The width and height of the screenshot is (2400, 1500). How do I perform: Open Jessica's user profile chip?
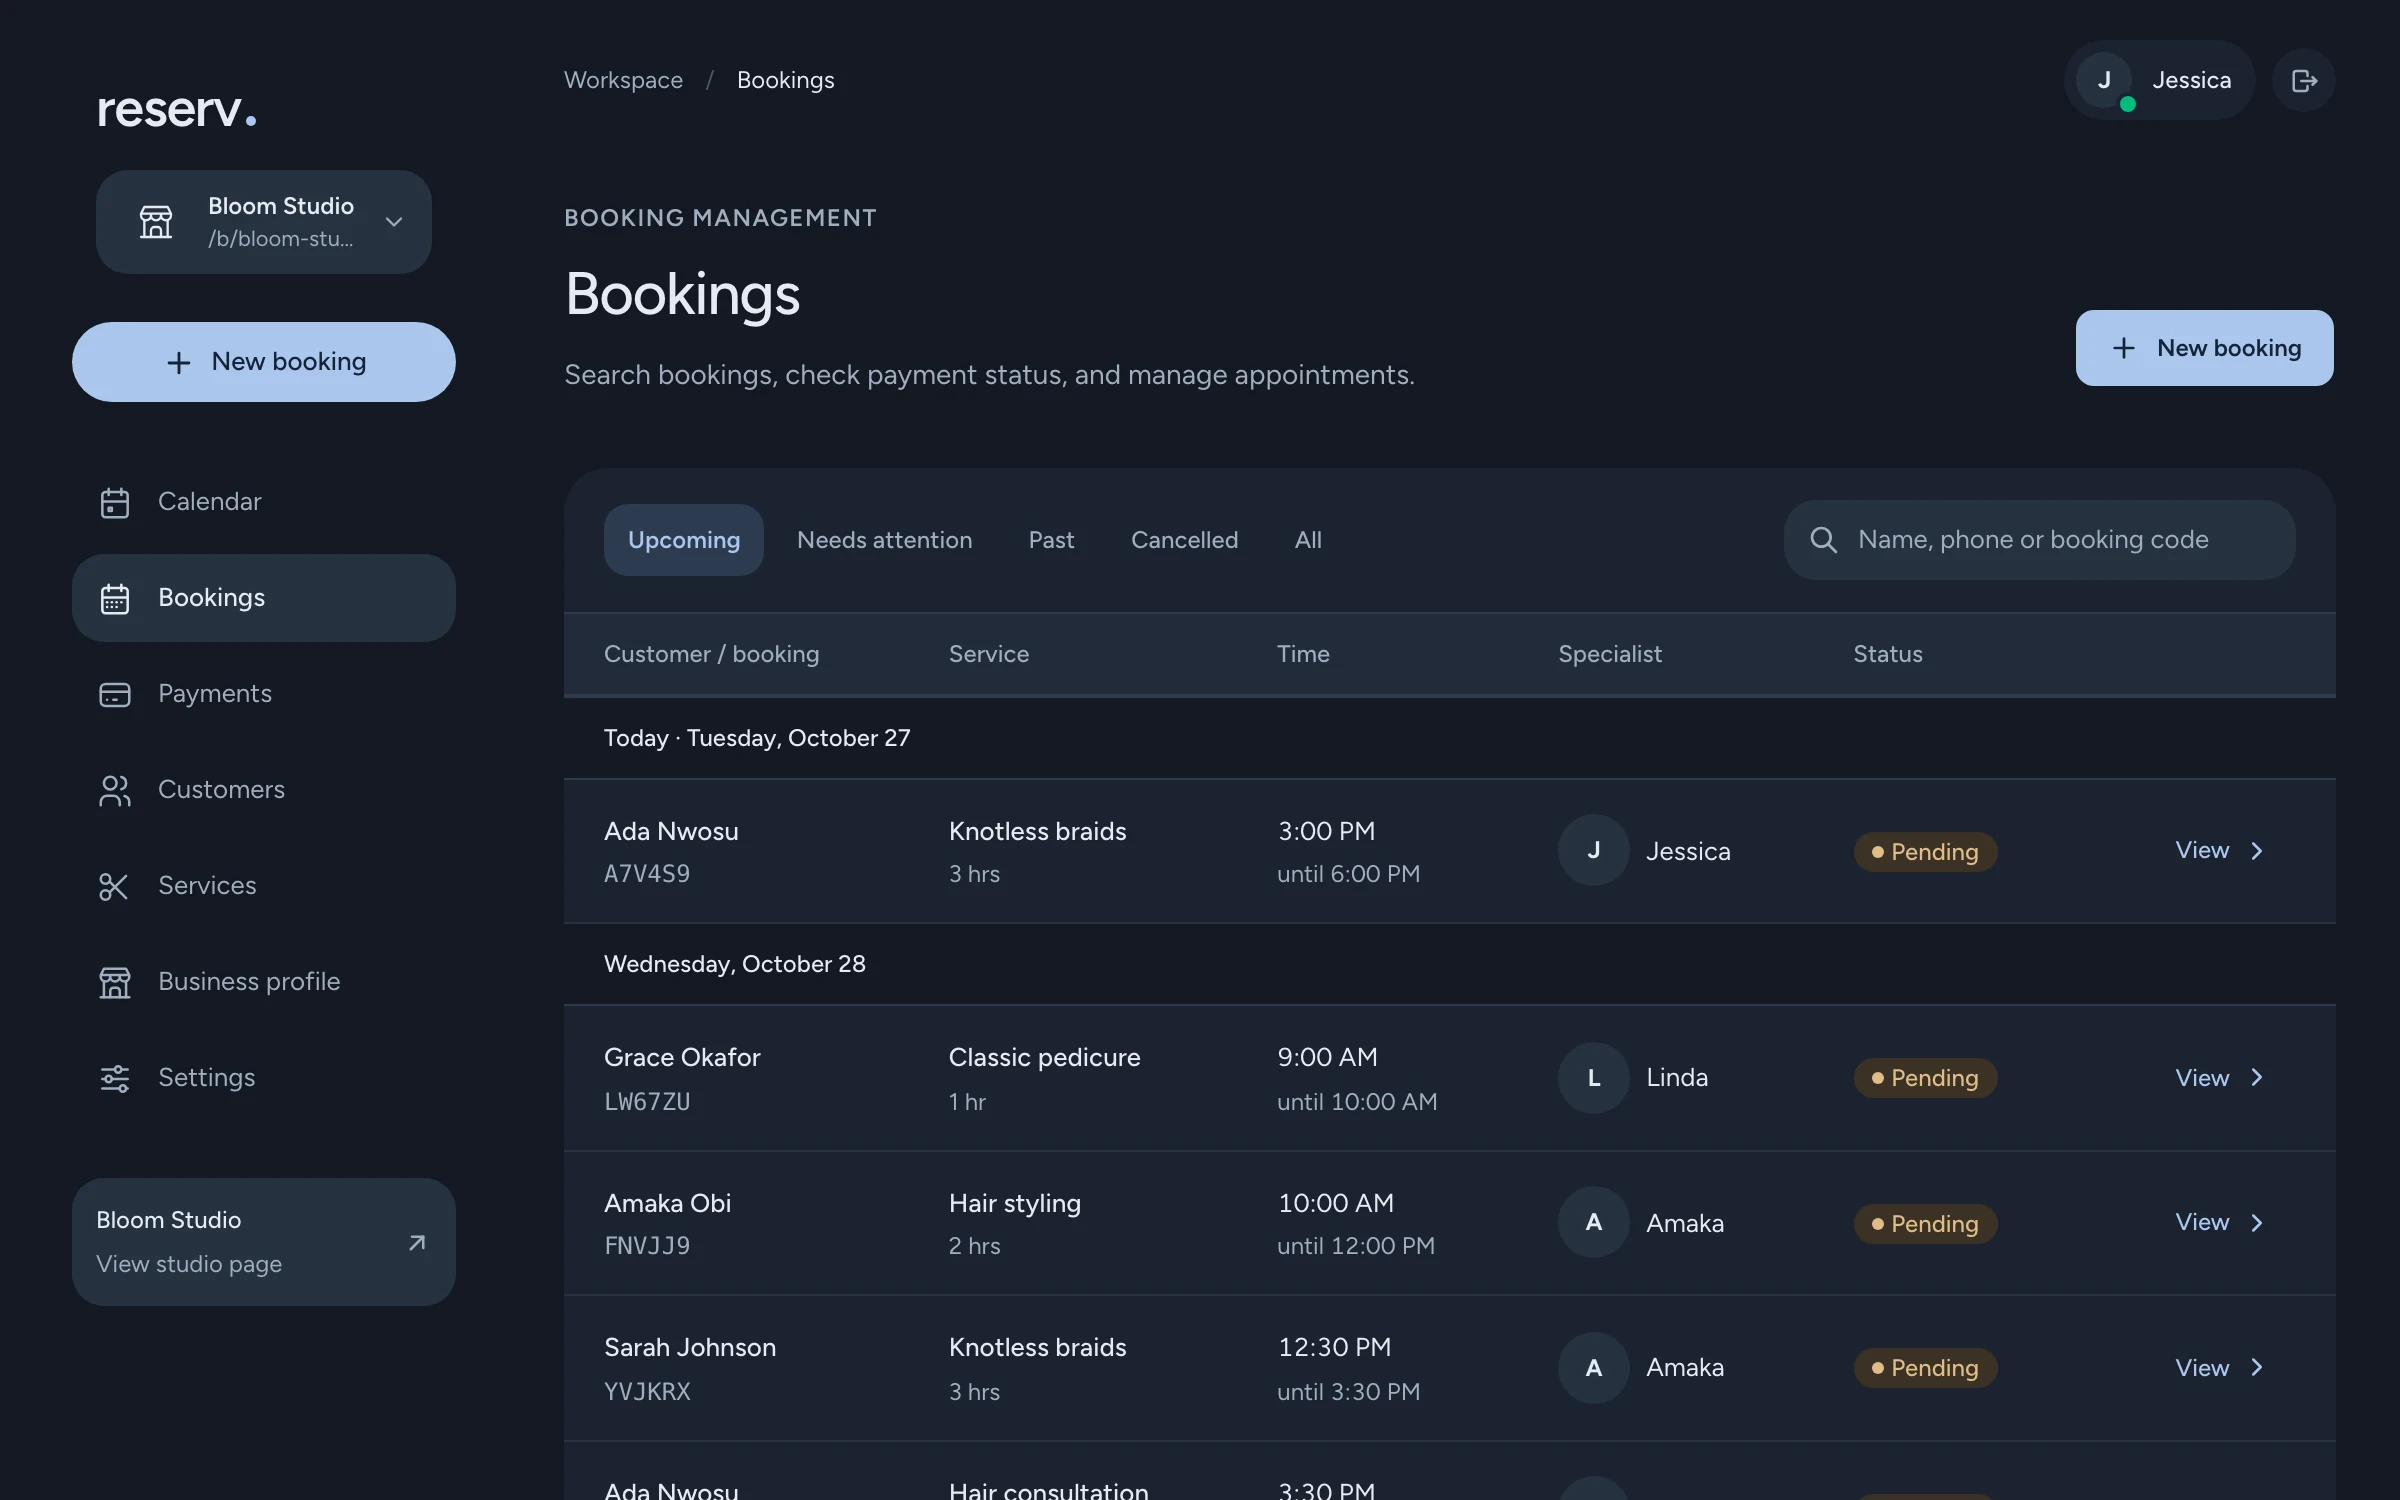tap(2159, 80)
